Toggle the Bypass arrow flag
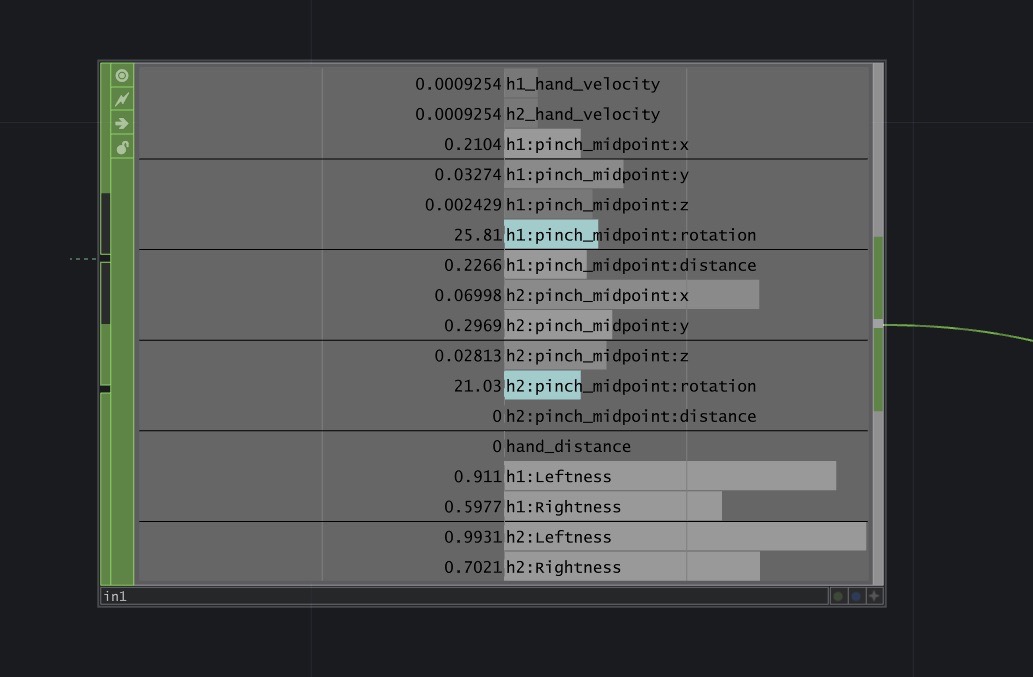The height and width of the screenshot is (677, 1033). pyautogui.click(x=122, y=123)
